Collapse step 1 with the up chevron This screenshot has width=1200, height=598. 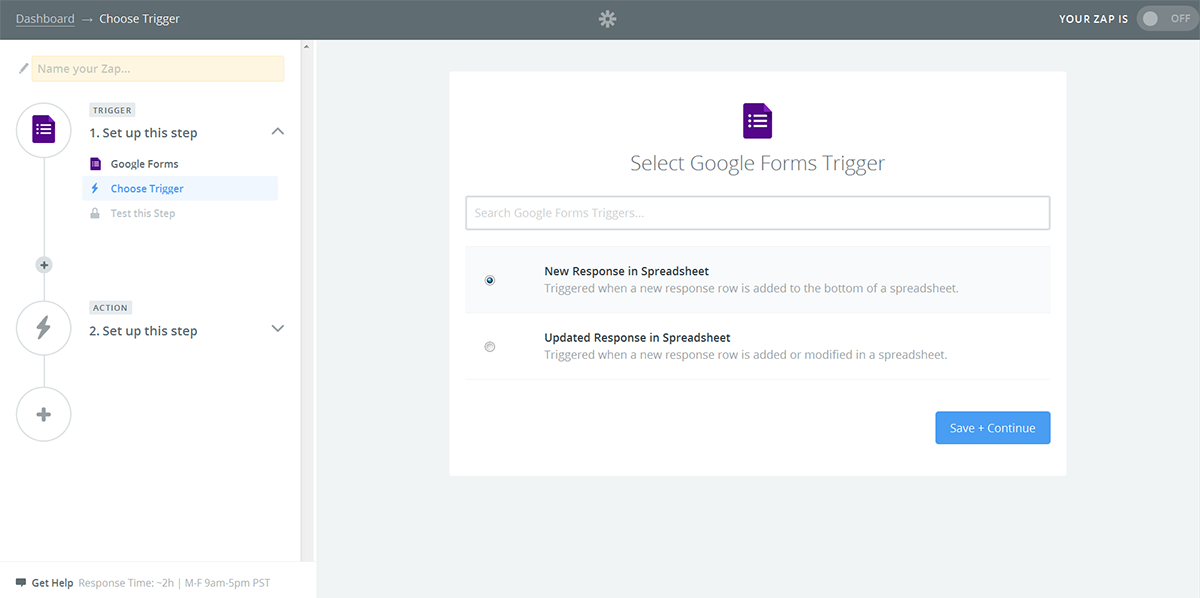278,131
